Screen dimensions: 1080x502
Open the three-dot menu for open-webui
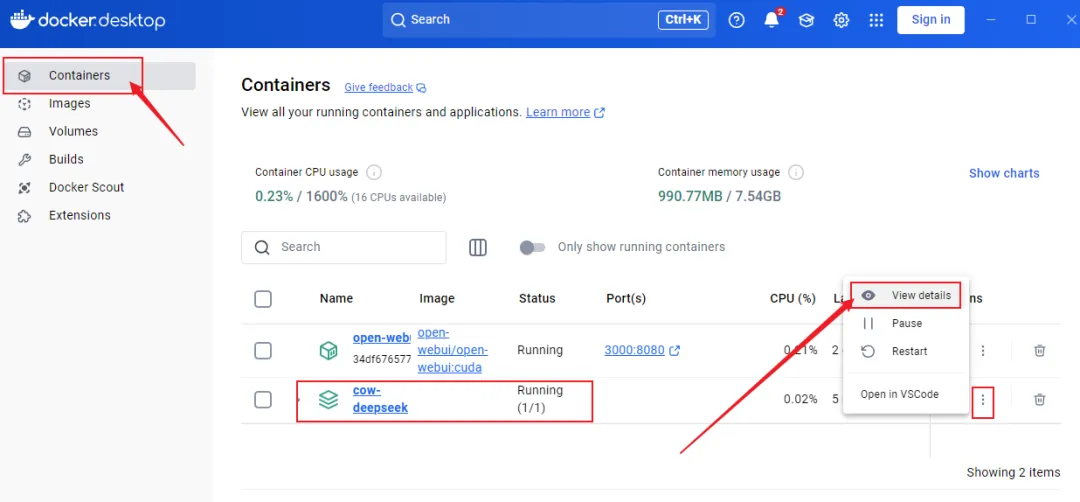[983, 351]
